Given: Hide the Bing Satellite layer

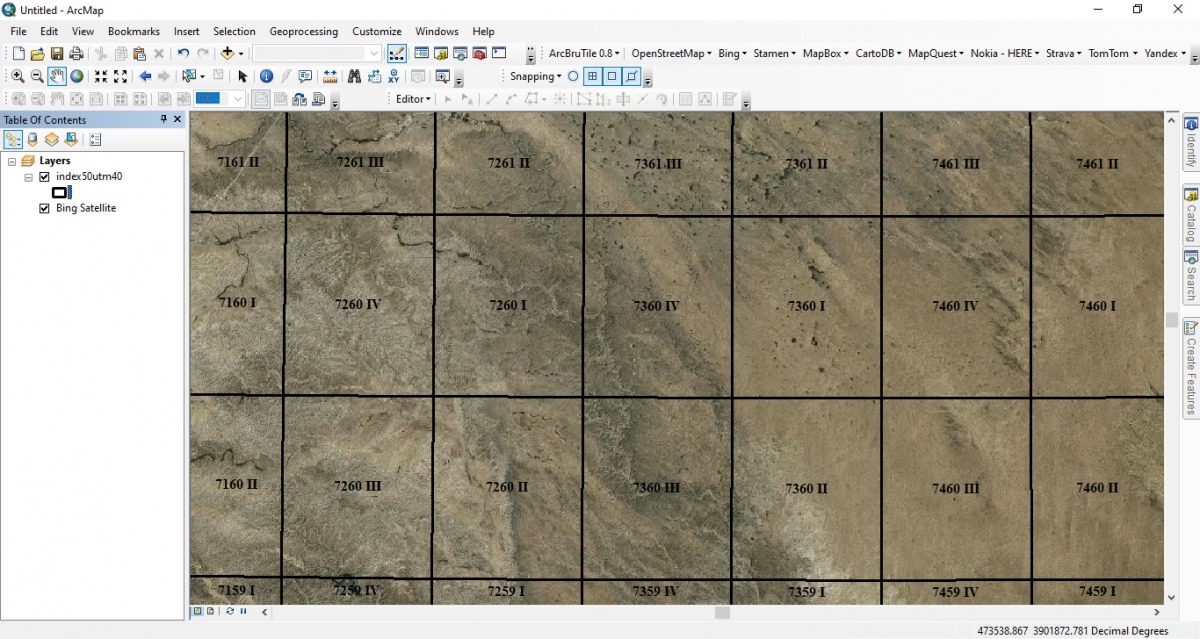Looking at the screenshot, I should pyautogui.click(x=44, y=209).
